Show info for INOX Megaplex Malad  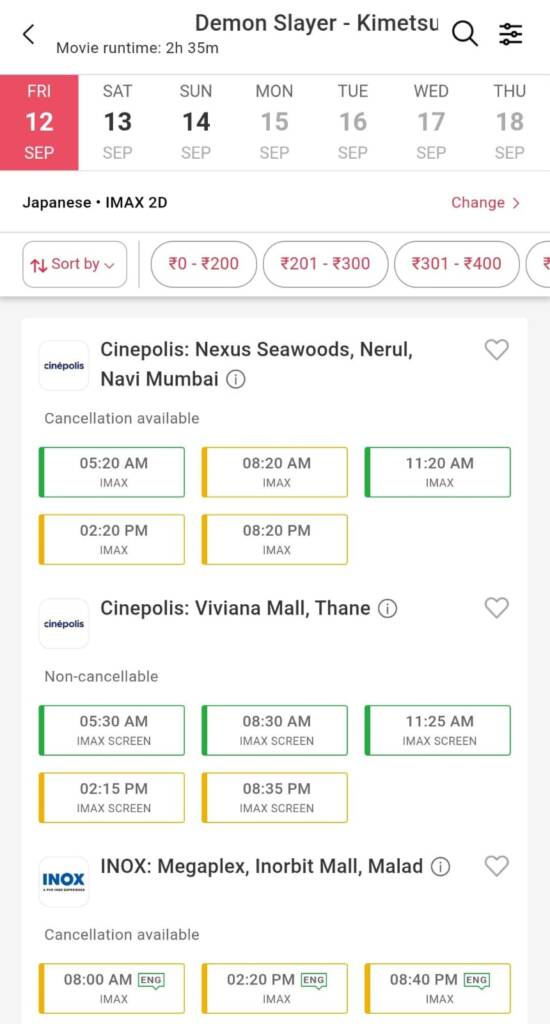(x=441, y=867)
